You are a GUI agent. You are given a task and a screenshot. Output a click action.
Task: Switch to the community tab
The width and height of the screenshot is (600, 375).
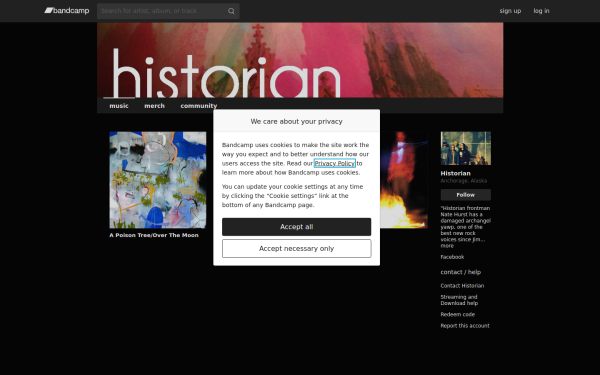click(x=199, y=106)
